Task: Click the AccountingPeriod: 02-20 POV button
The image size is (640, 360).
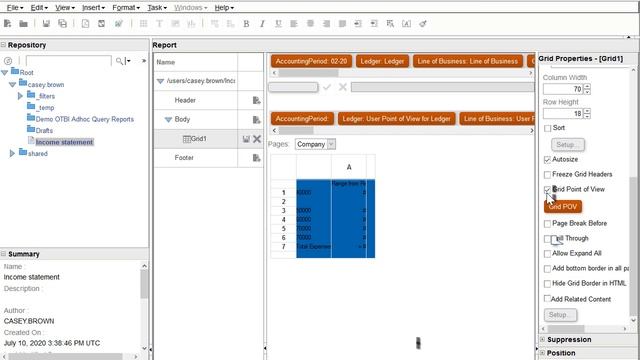Action: [311, 61]
